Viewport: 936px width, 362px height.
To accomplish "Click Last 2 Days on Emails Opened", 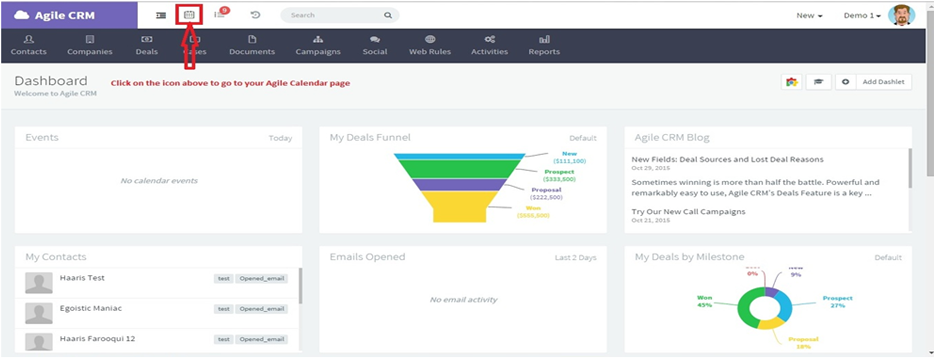I will [575, 257].
